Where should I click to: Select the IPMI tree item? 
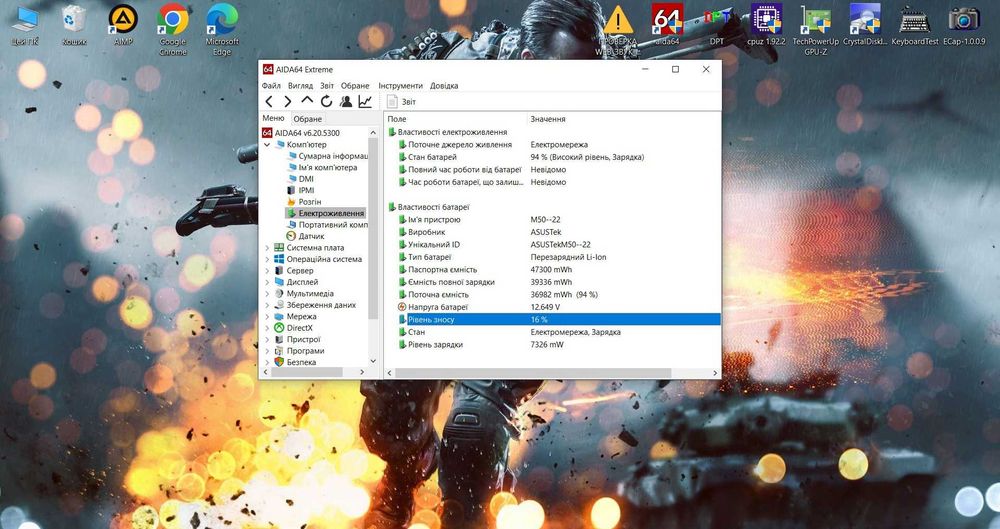(x=300, y=190)
